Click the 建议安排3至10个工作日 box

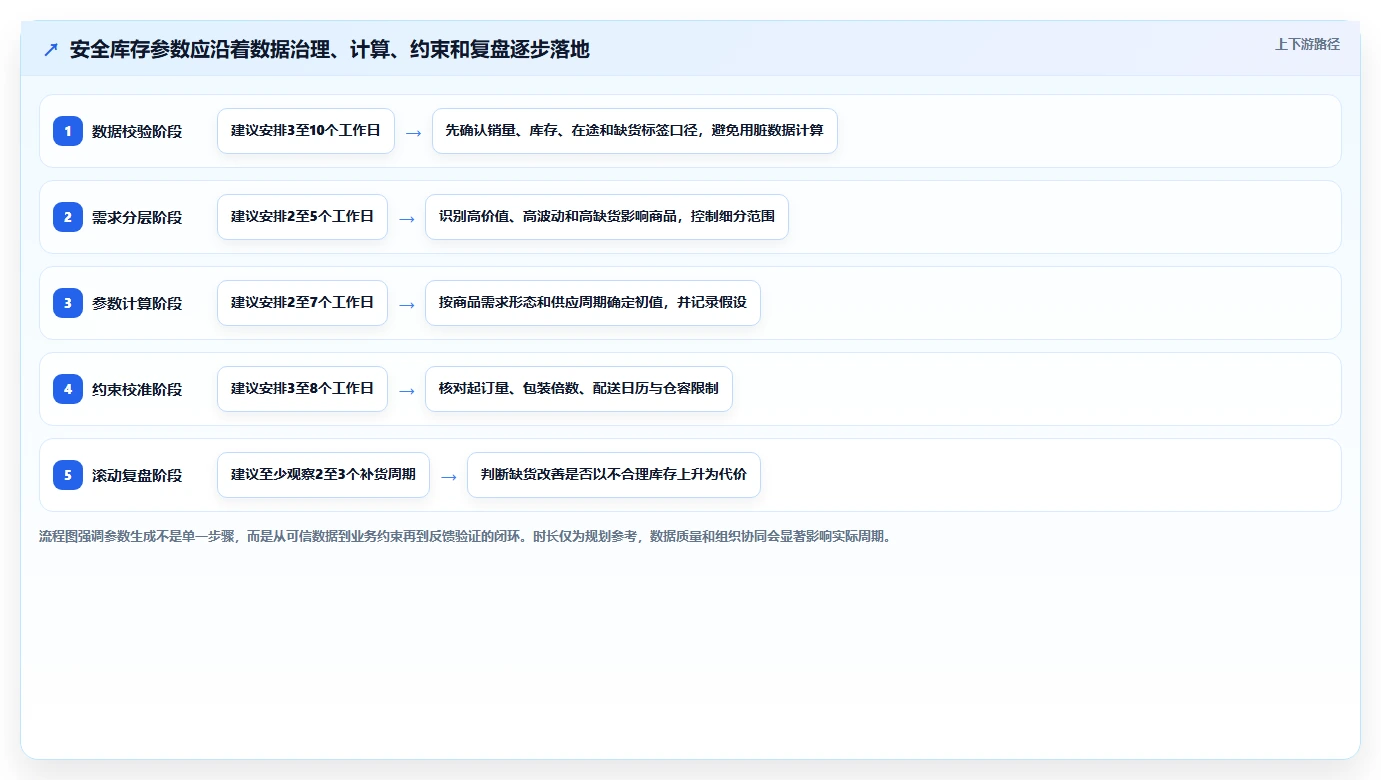click(x=306, y=131)
